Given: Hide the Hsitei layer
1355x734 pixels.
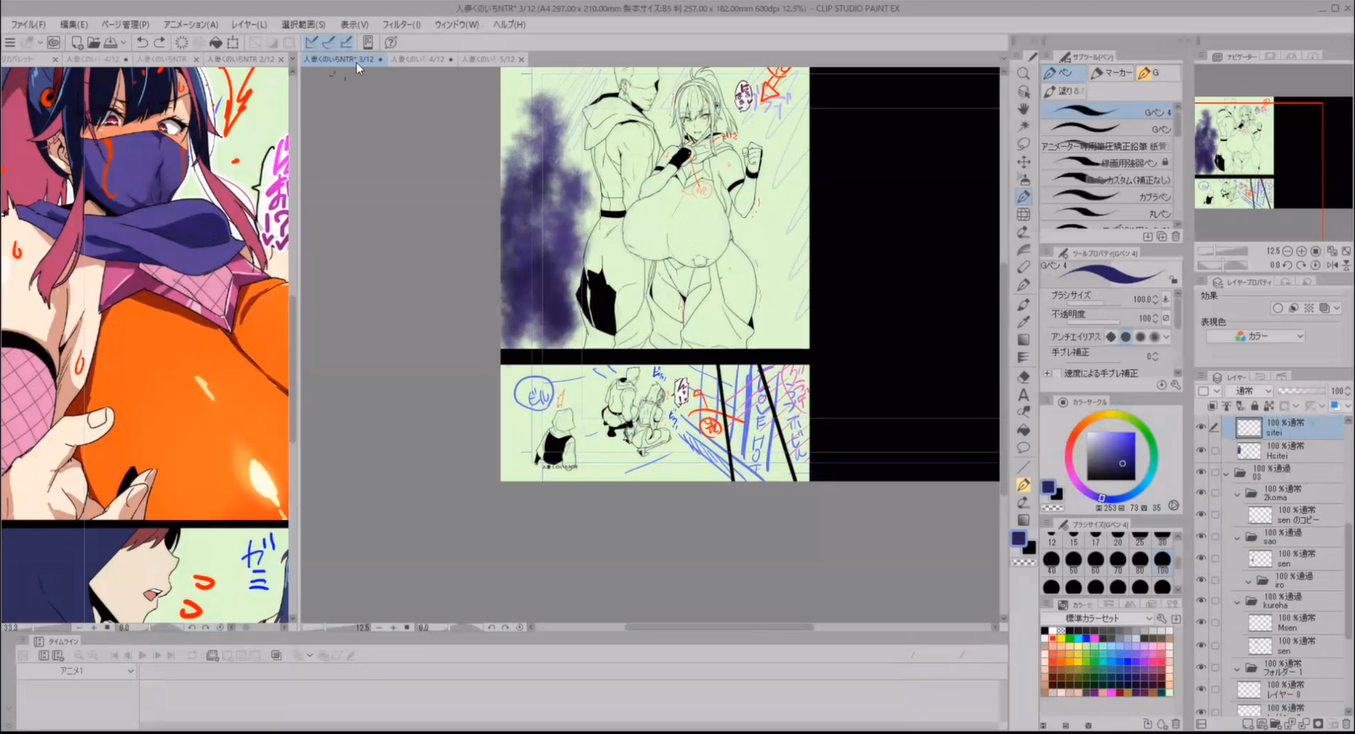Looking at the screenshot, I should tap(1201, 451).
